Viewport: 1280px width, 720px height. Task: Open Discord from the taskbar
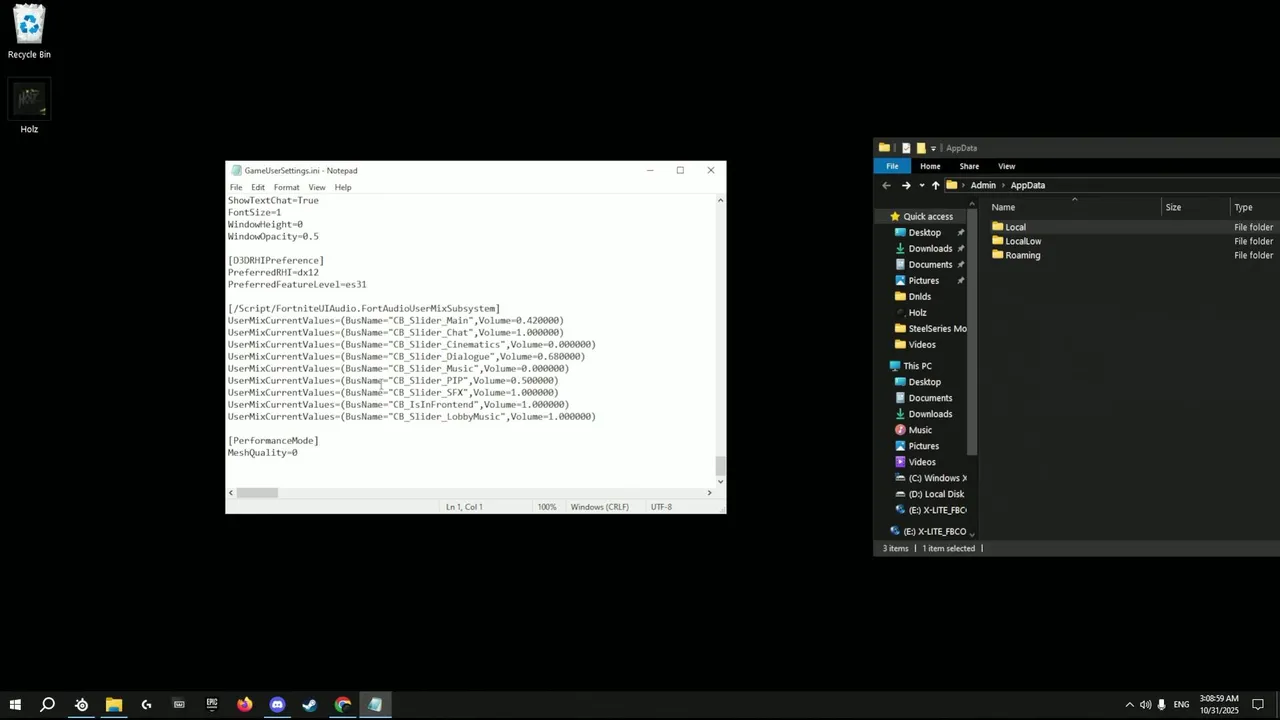[277, 705]
